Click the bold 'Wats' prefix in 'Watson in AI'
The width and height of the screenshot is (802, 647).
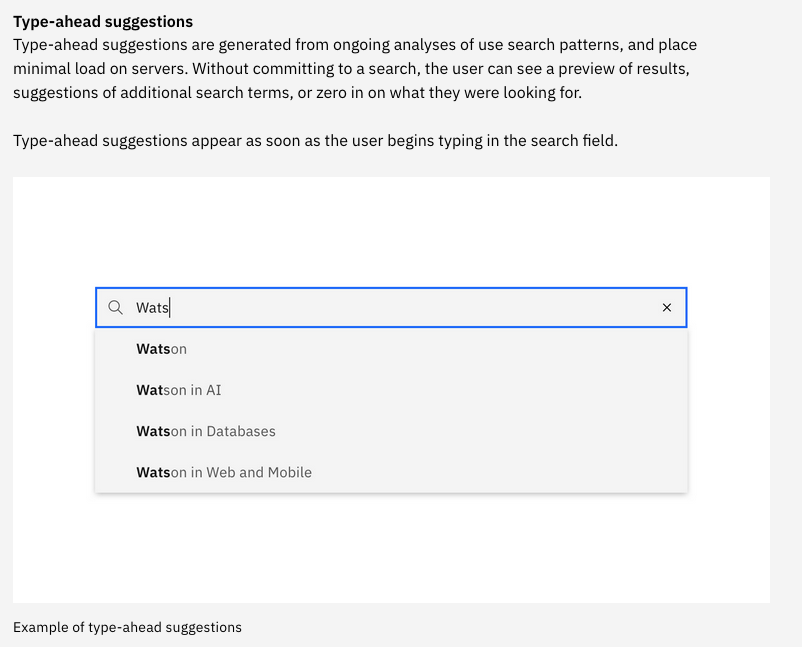tap(150, 390)
